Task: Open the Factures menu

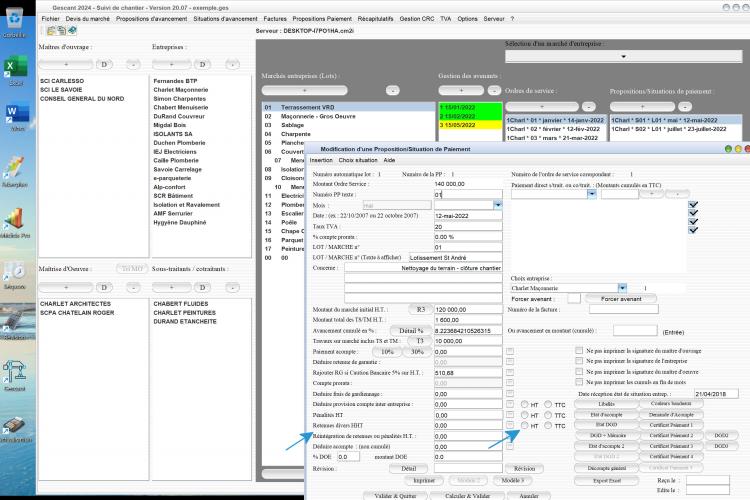Action: coord(275,19)
